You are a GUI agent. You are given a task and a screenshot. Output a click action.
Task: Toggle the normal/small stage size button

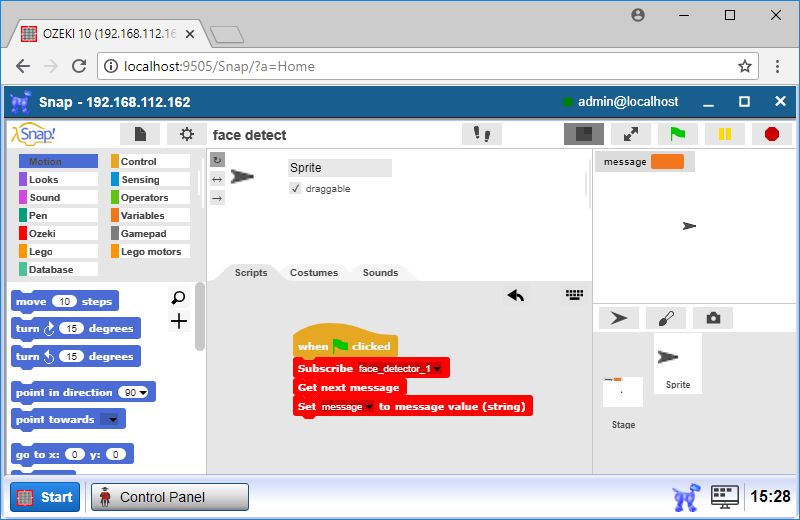(584, 134)
